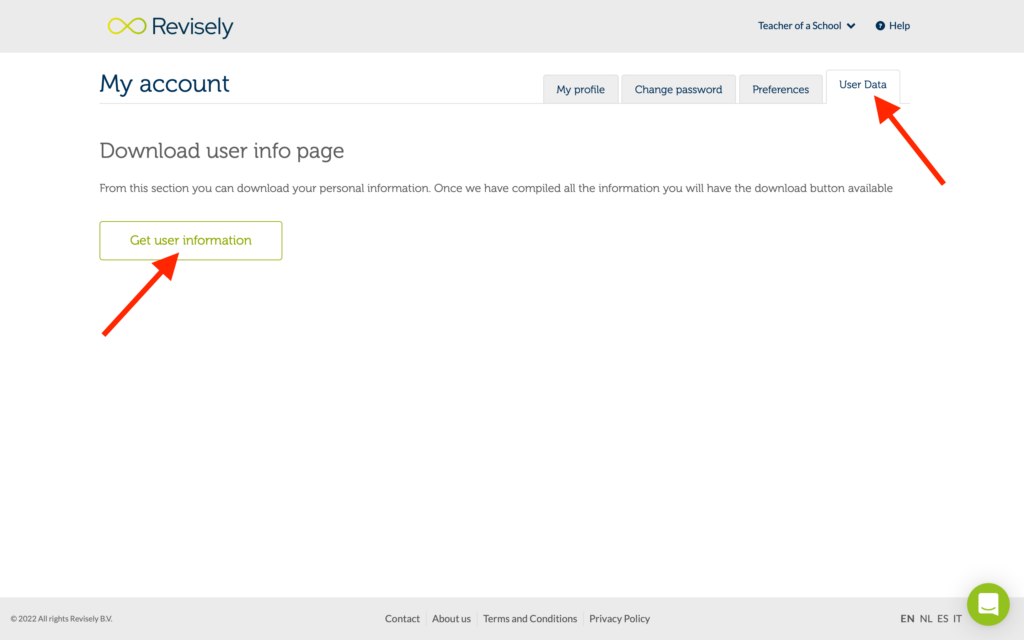Click the chevron beside Teacher of a School
Image resolution: width=1024 pixels, height=640 pixels.
(851, 25)
